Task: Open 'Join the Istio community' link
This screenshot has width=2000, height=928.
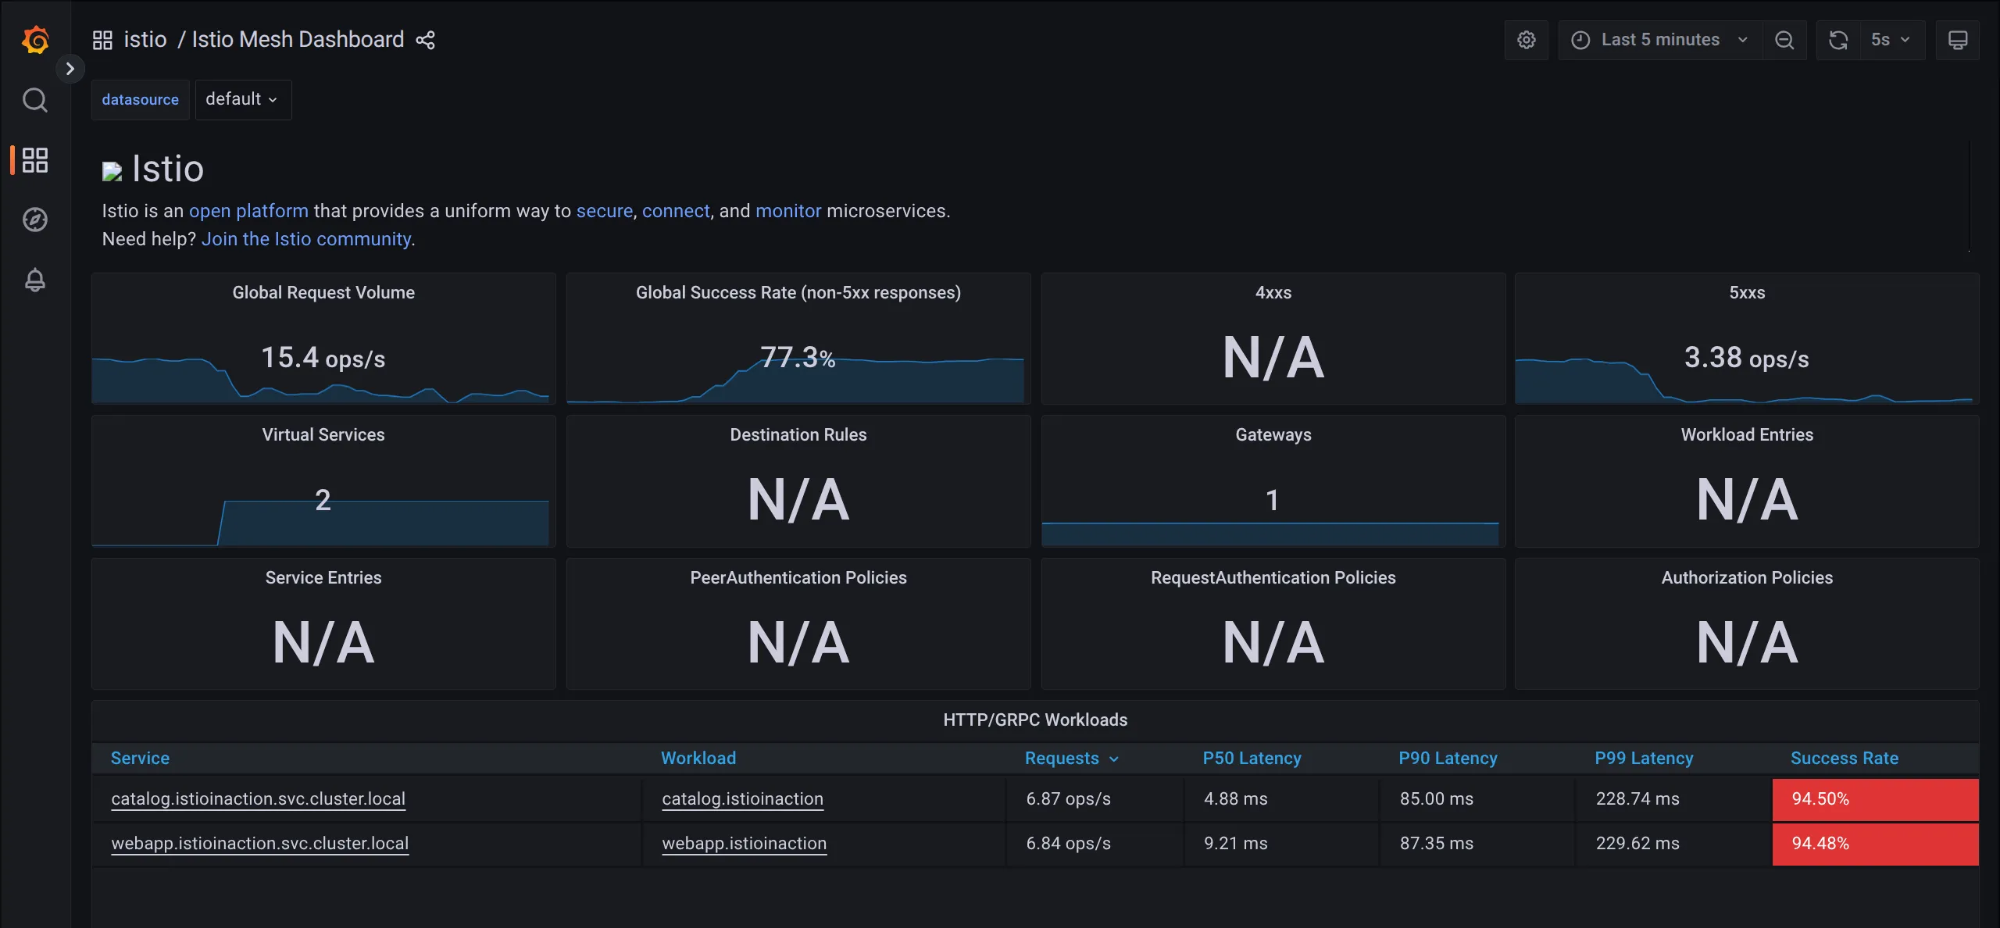Action: click(x=306, y=239)
